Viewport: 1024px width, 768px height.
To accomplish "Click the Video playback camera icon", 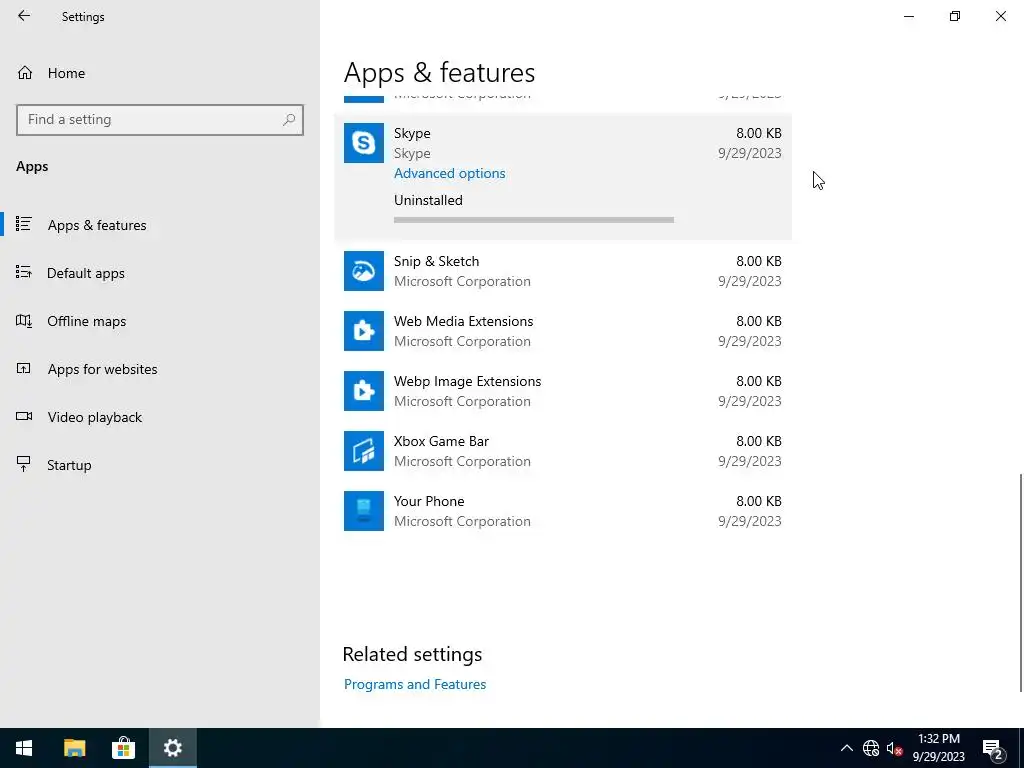I will [24, 417].
